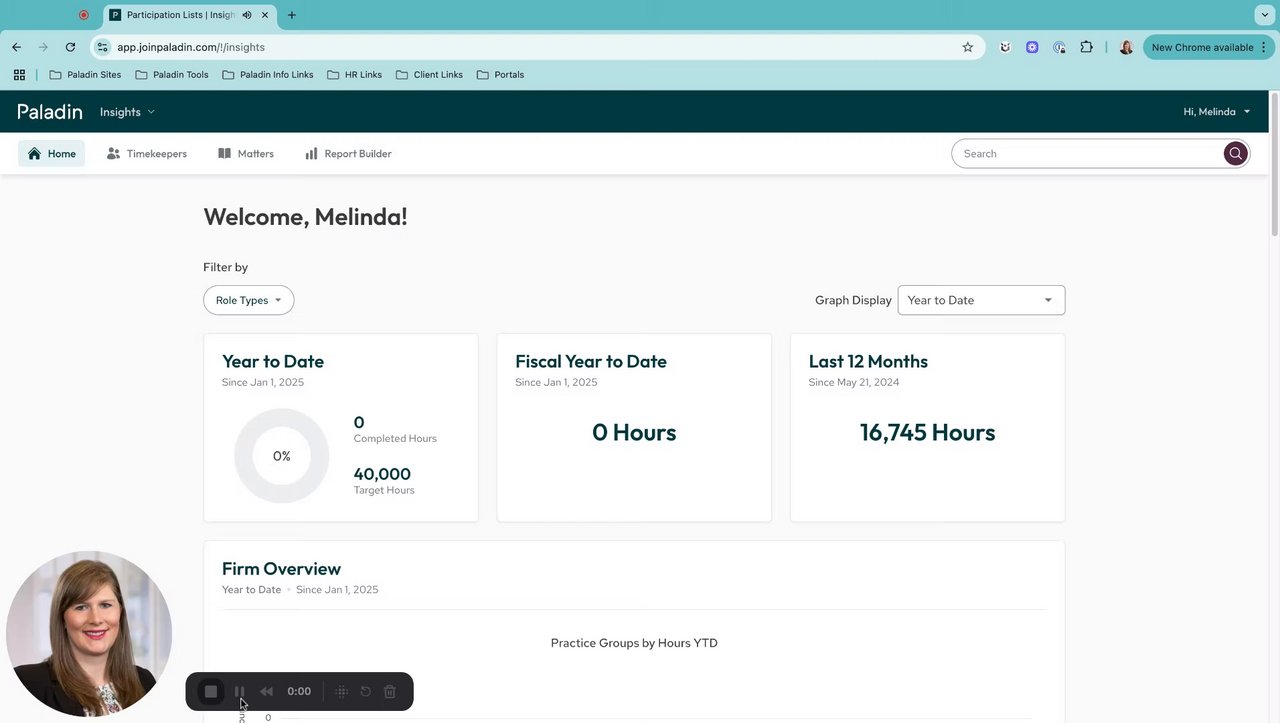The image size is (1280, 723).
Task: Click the Year to Date card heading
Action: (x=273, y=361)
